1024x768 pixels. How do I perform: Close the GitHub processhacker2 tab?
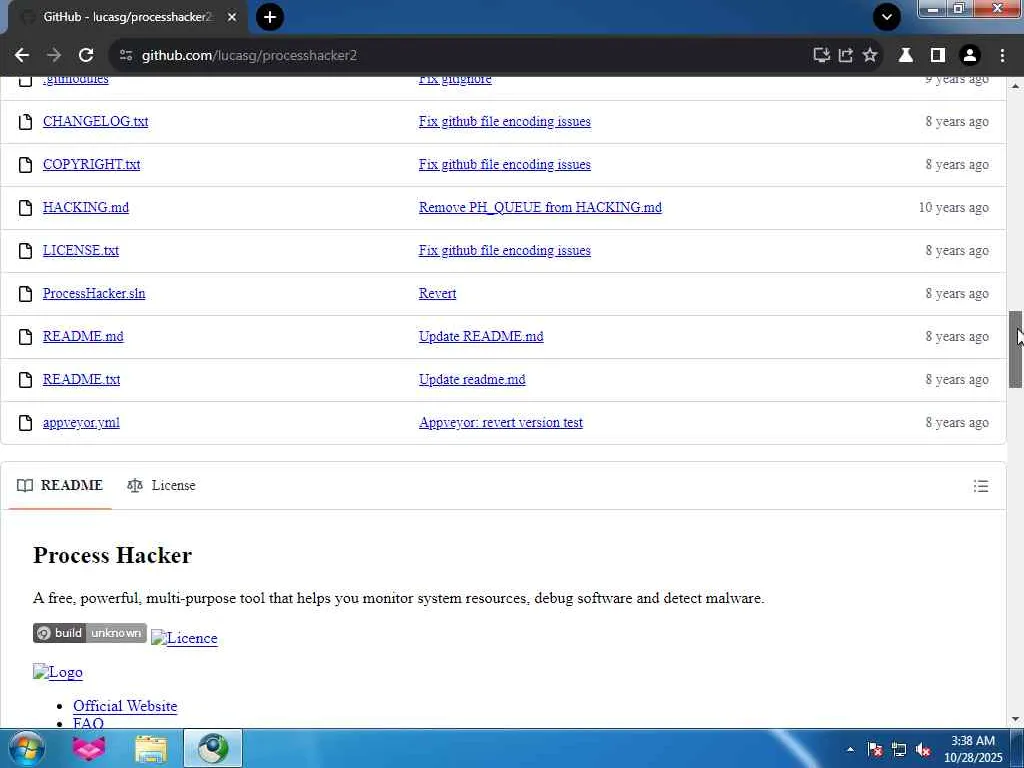coord(232,17)
